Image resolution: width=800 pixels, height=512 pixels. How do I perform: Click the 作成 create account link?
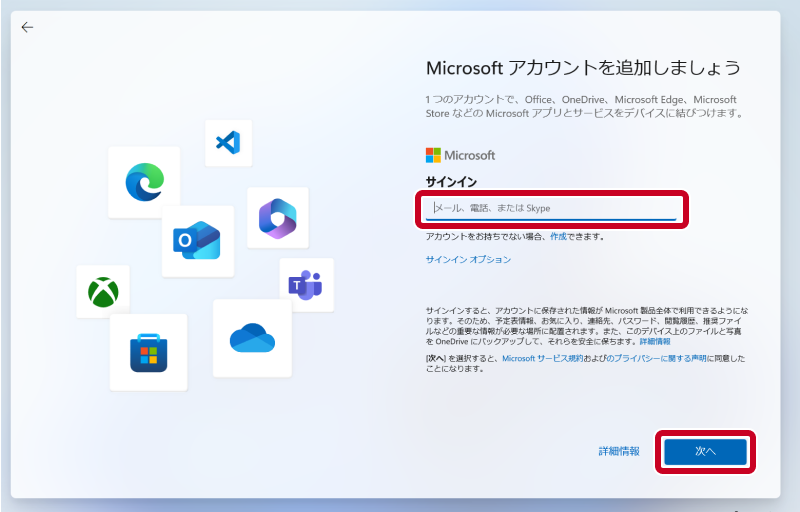[558, 237]
